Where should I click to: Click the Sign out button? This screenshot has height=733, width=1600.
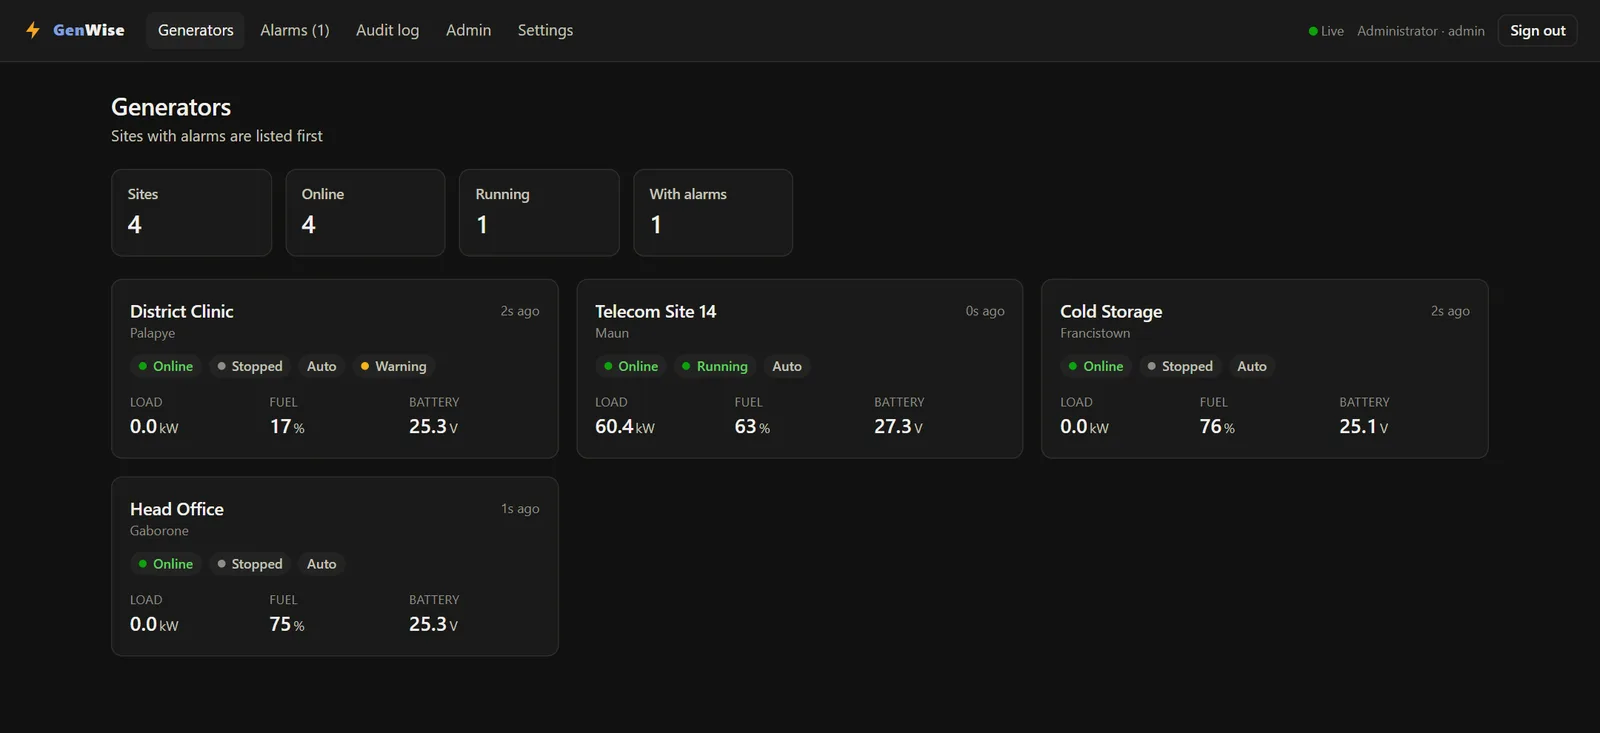[1538, 31]
